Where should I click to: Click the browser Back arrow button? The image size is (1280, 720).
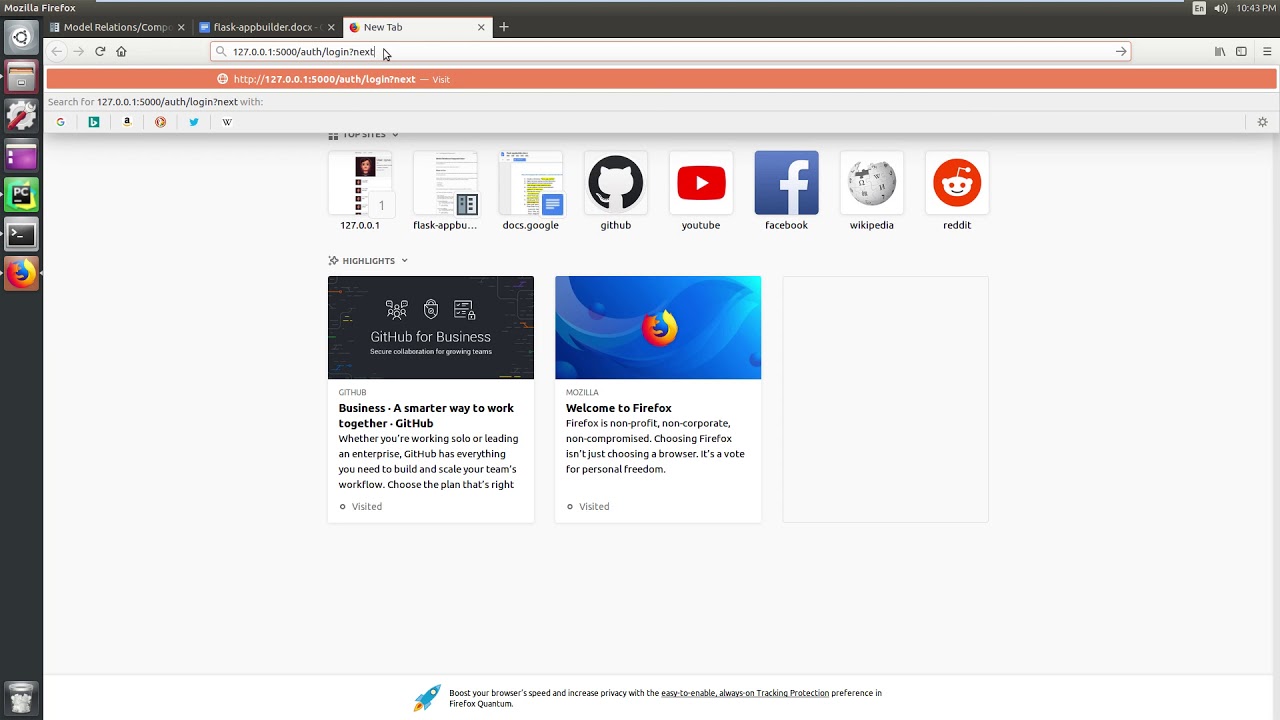coord(57,51)
